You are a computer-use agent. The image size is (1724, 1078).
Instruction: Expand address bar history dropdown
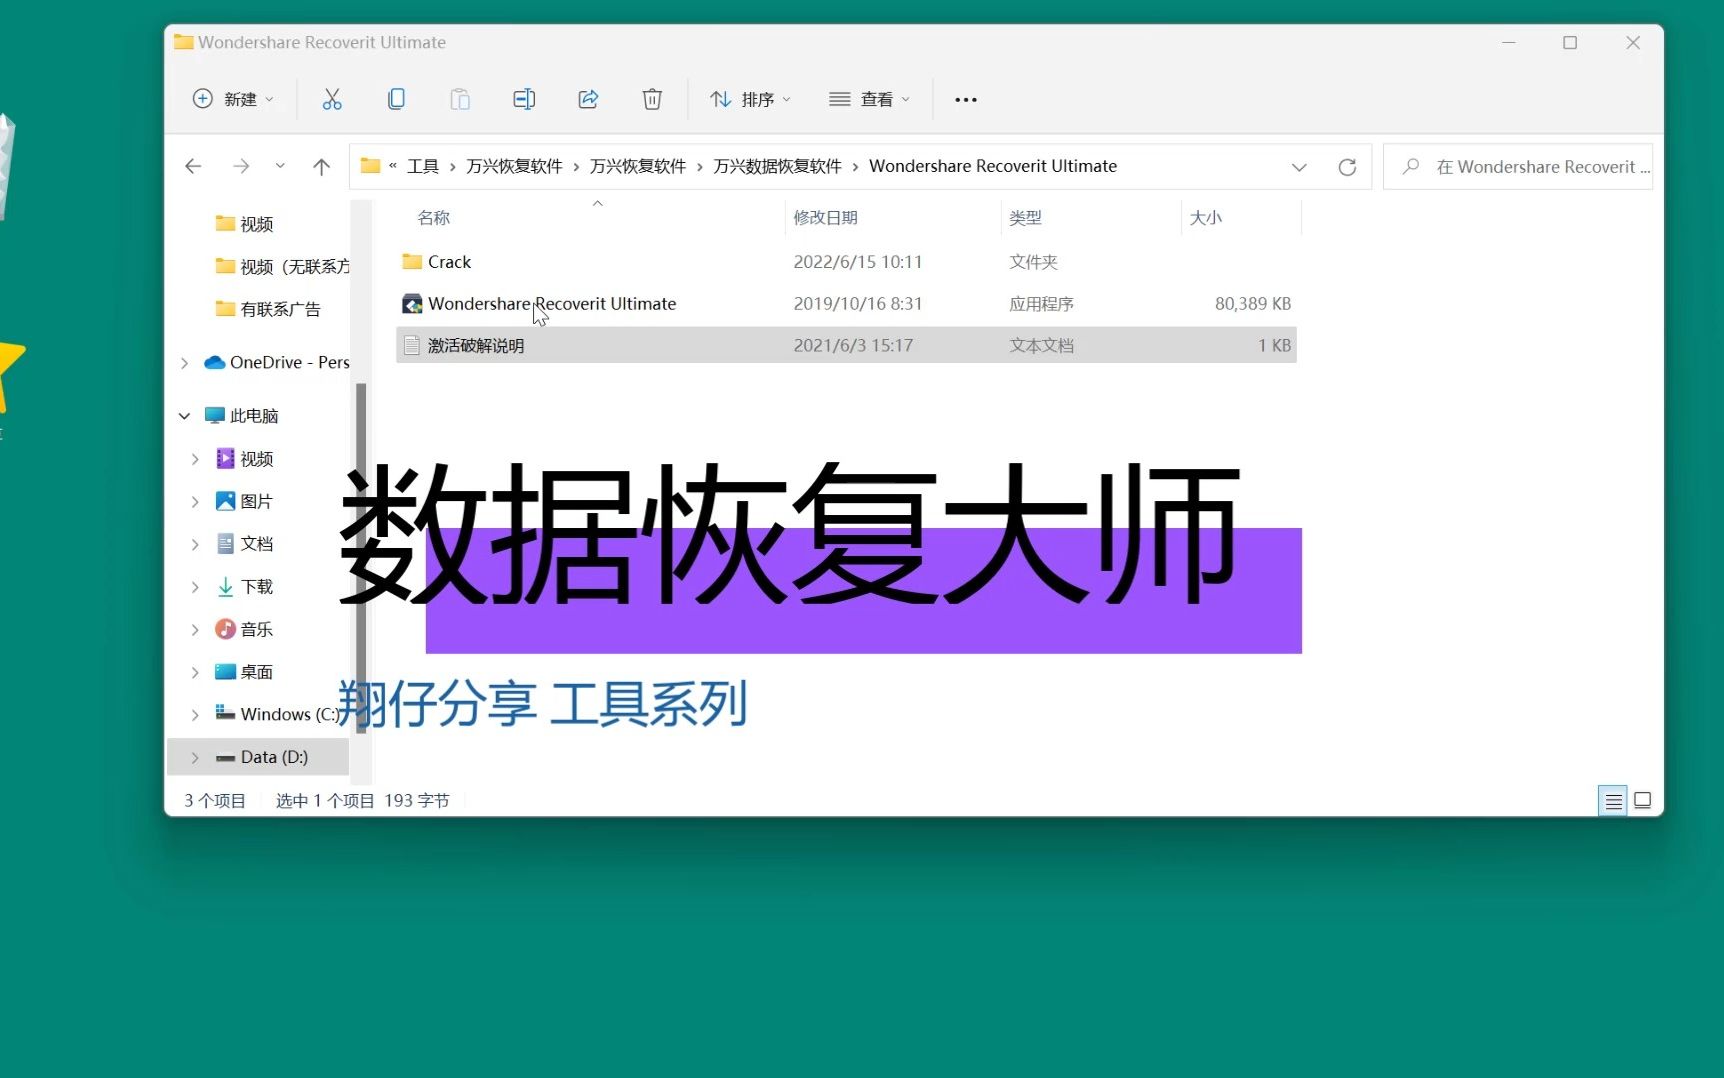1299,167
